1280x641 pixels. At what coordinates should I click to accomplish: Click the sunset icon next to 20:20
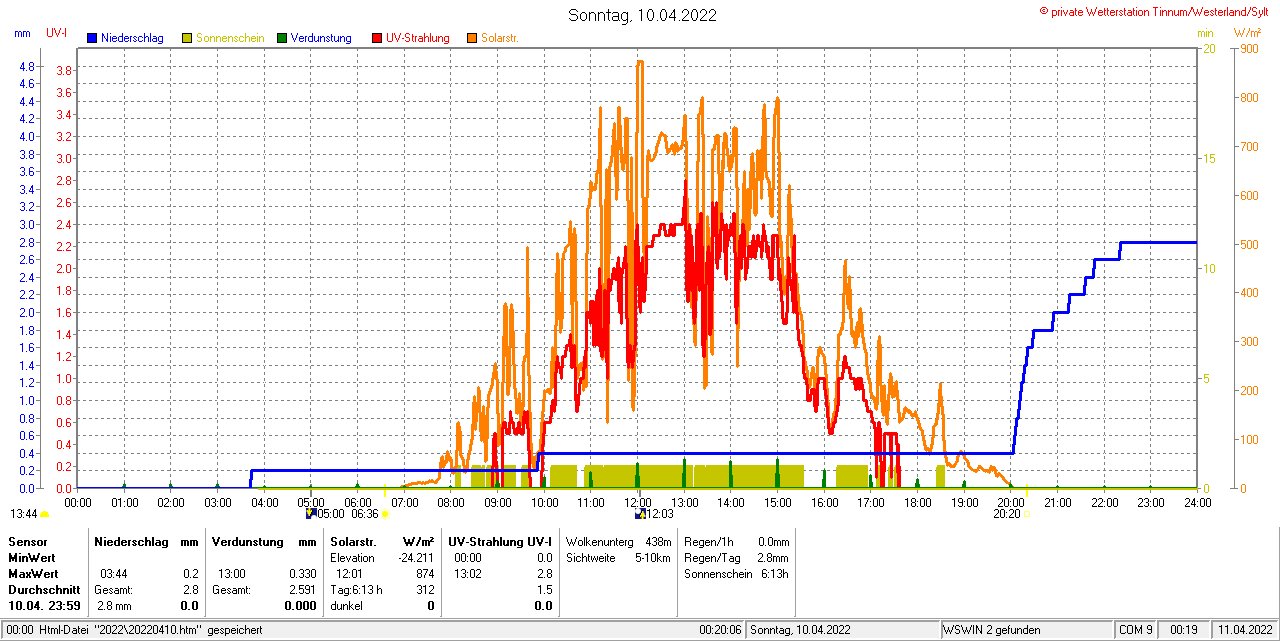click(1025, 514)
